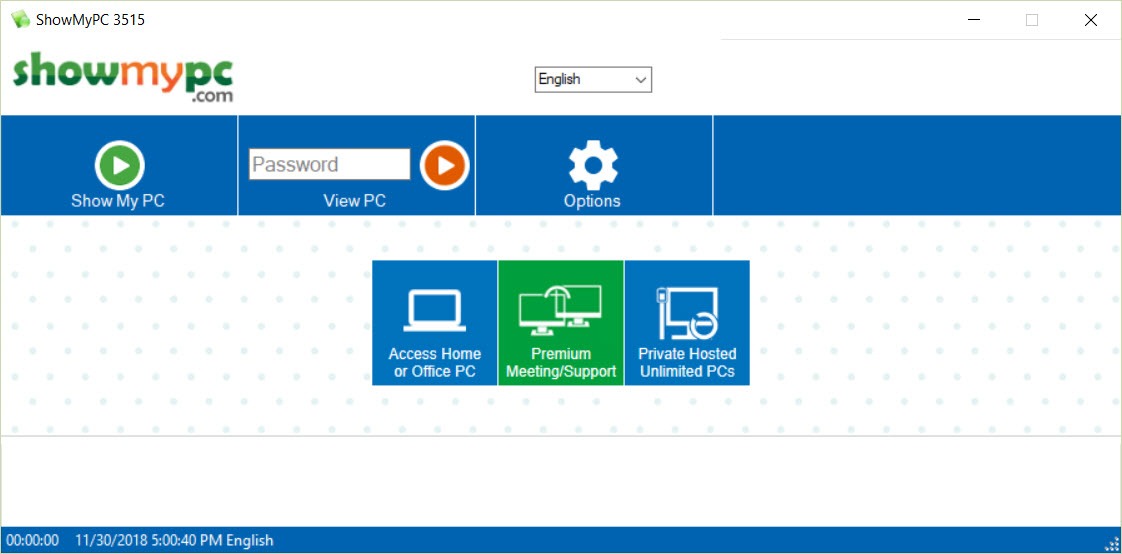Image resolution: width=1122 pixels, height=554 pixels.
Task: Close the ShowMyPC window
Action: click(x=1090, y=20)
